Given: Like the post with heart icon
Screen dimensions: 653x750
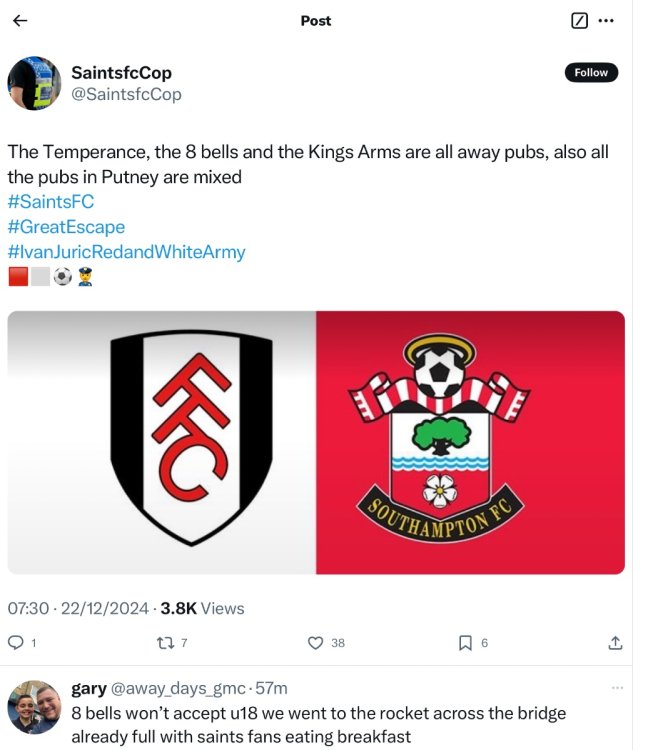Looking at the screenshot, I should point(316,642).
